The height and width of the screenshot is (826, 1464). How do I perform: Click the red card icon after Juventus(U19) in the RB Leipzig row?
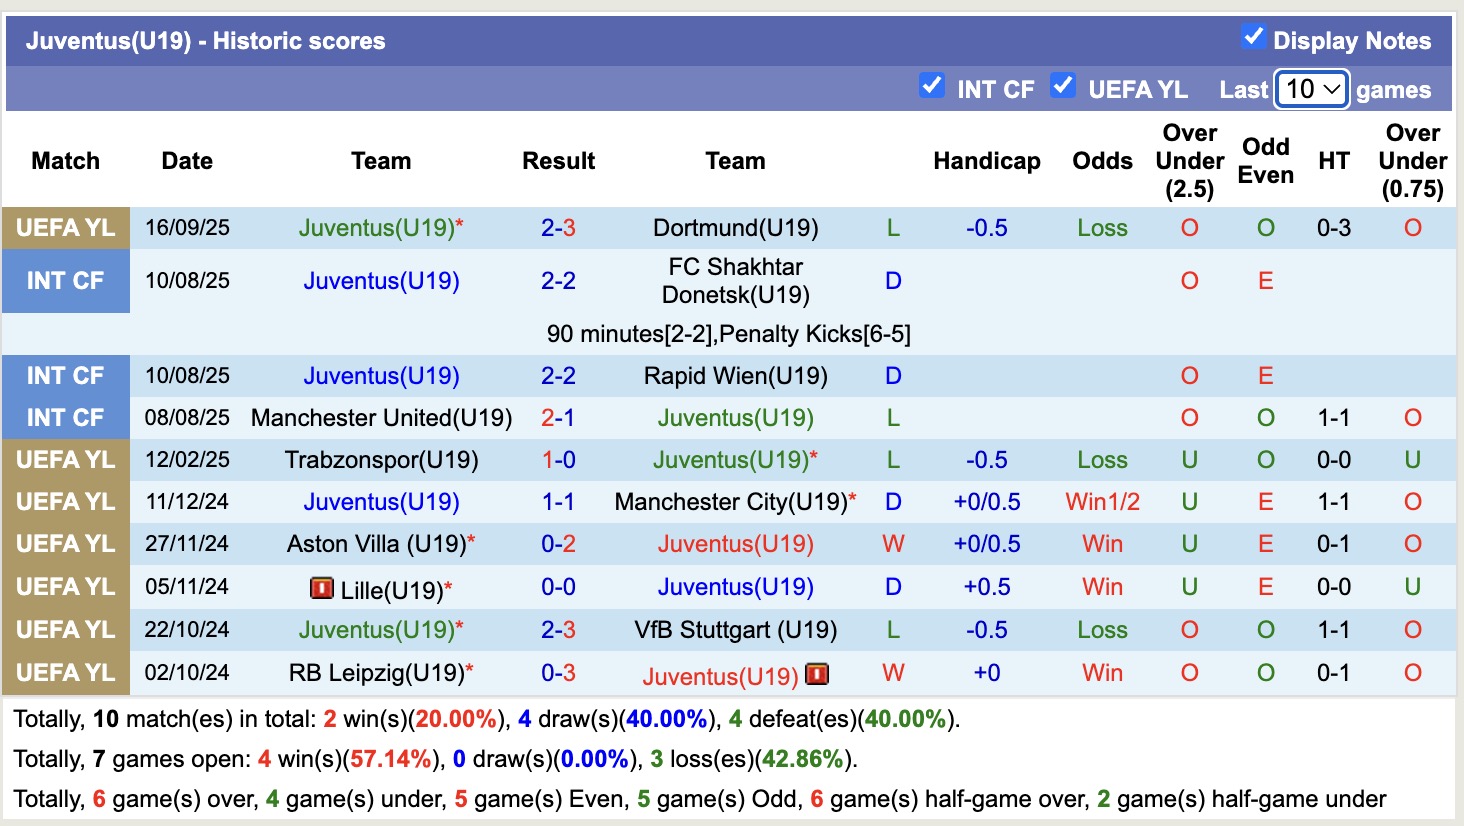[817, 674]
